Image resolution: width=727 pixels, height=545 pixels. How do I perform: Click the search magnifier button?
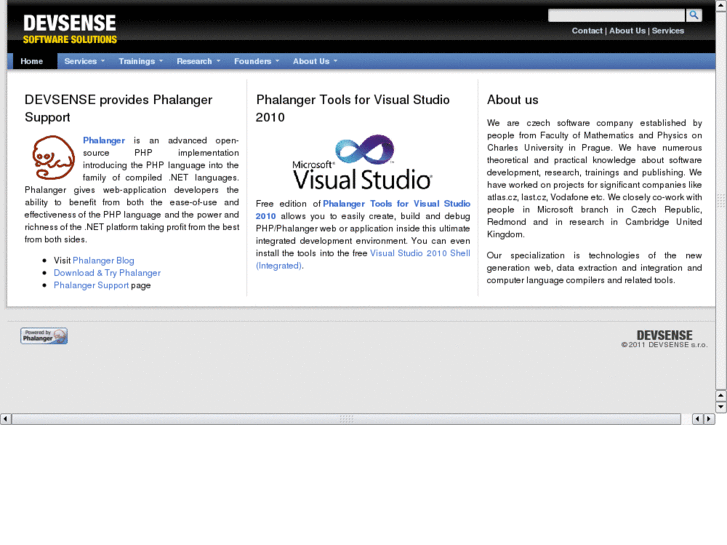(694, 15)
